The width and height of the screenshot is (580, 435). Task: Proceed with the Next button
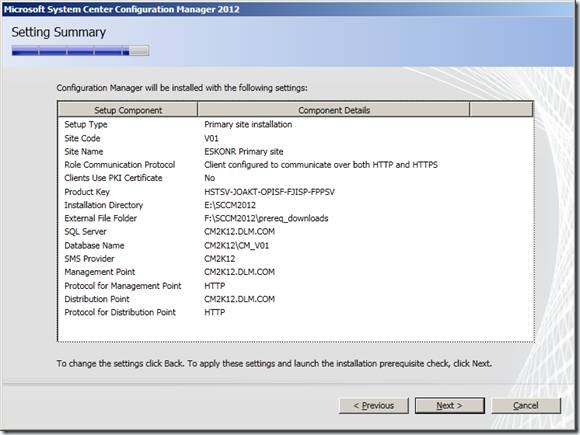[x=449, y=406]
